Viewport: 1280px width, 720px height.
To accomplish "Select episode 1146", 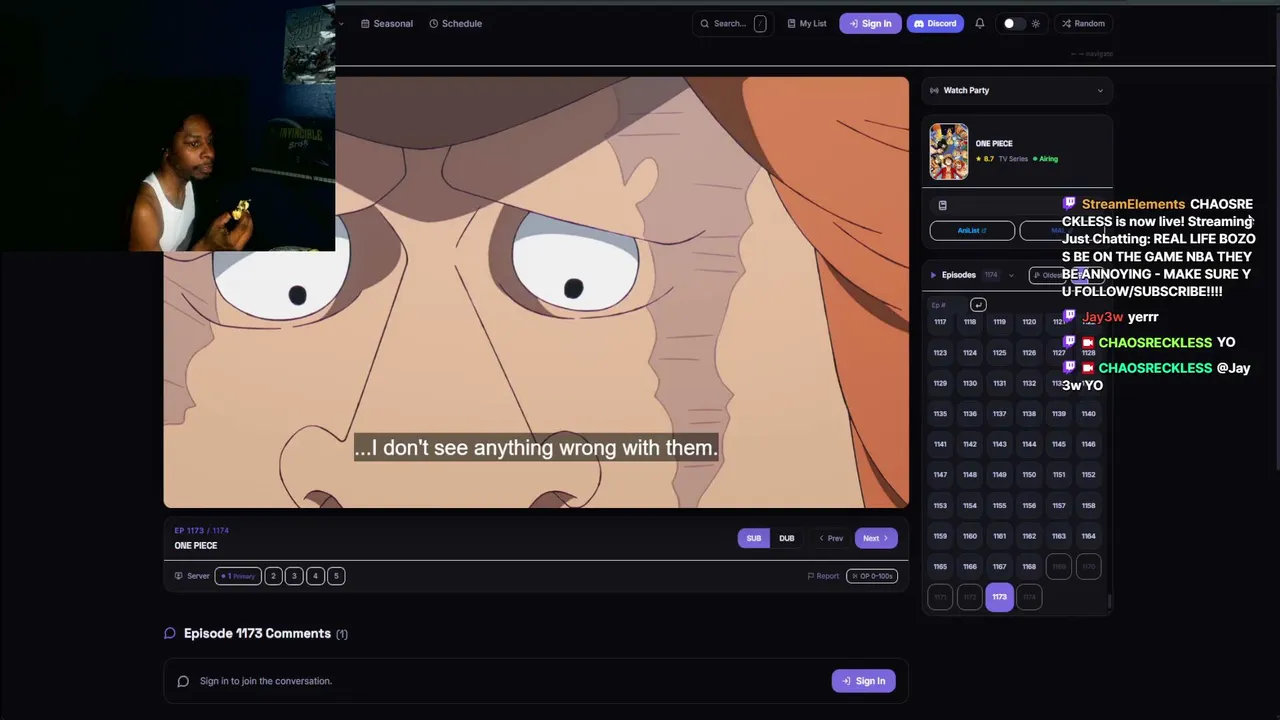I will [x=1088, y=444].
